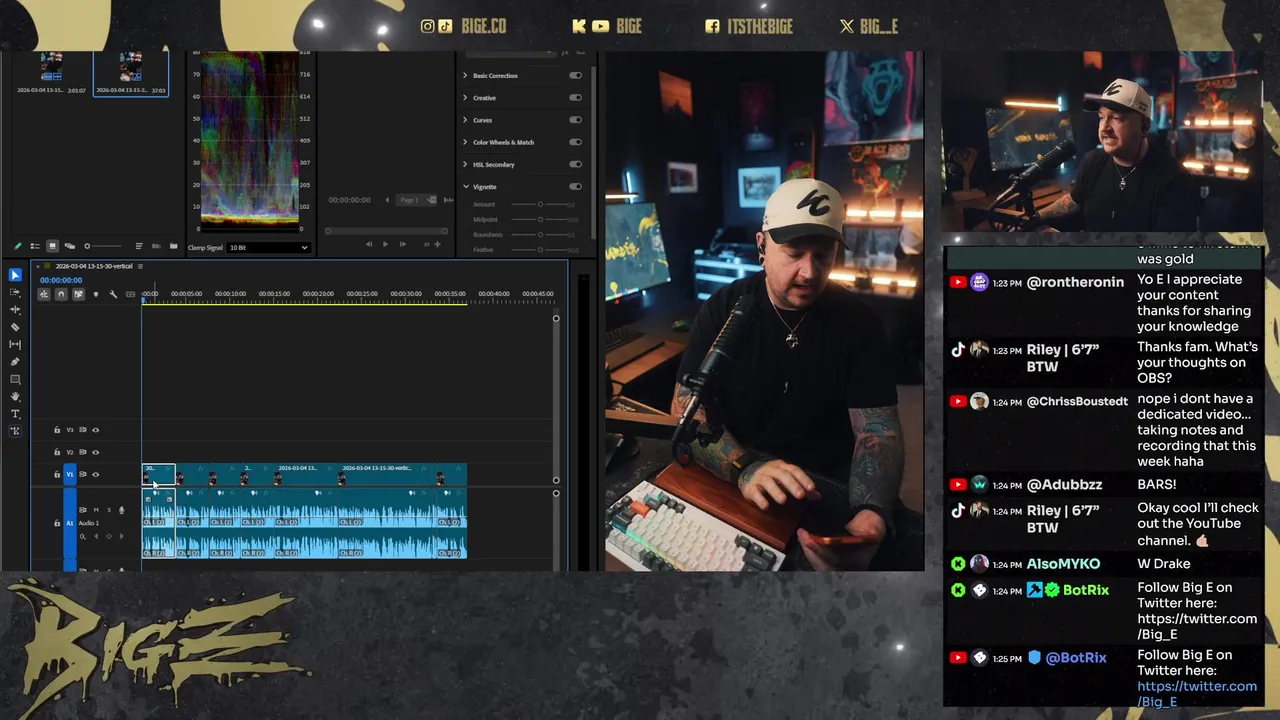1280x720 pixels.
Task: Select the Hand tool
Action: [x=15, y=397]
